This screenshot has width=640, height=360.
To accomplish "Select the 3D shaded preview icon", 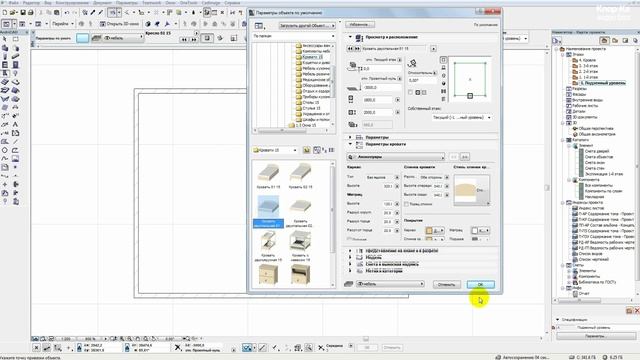I will click(443, 84).
